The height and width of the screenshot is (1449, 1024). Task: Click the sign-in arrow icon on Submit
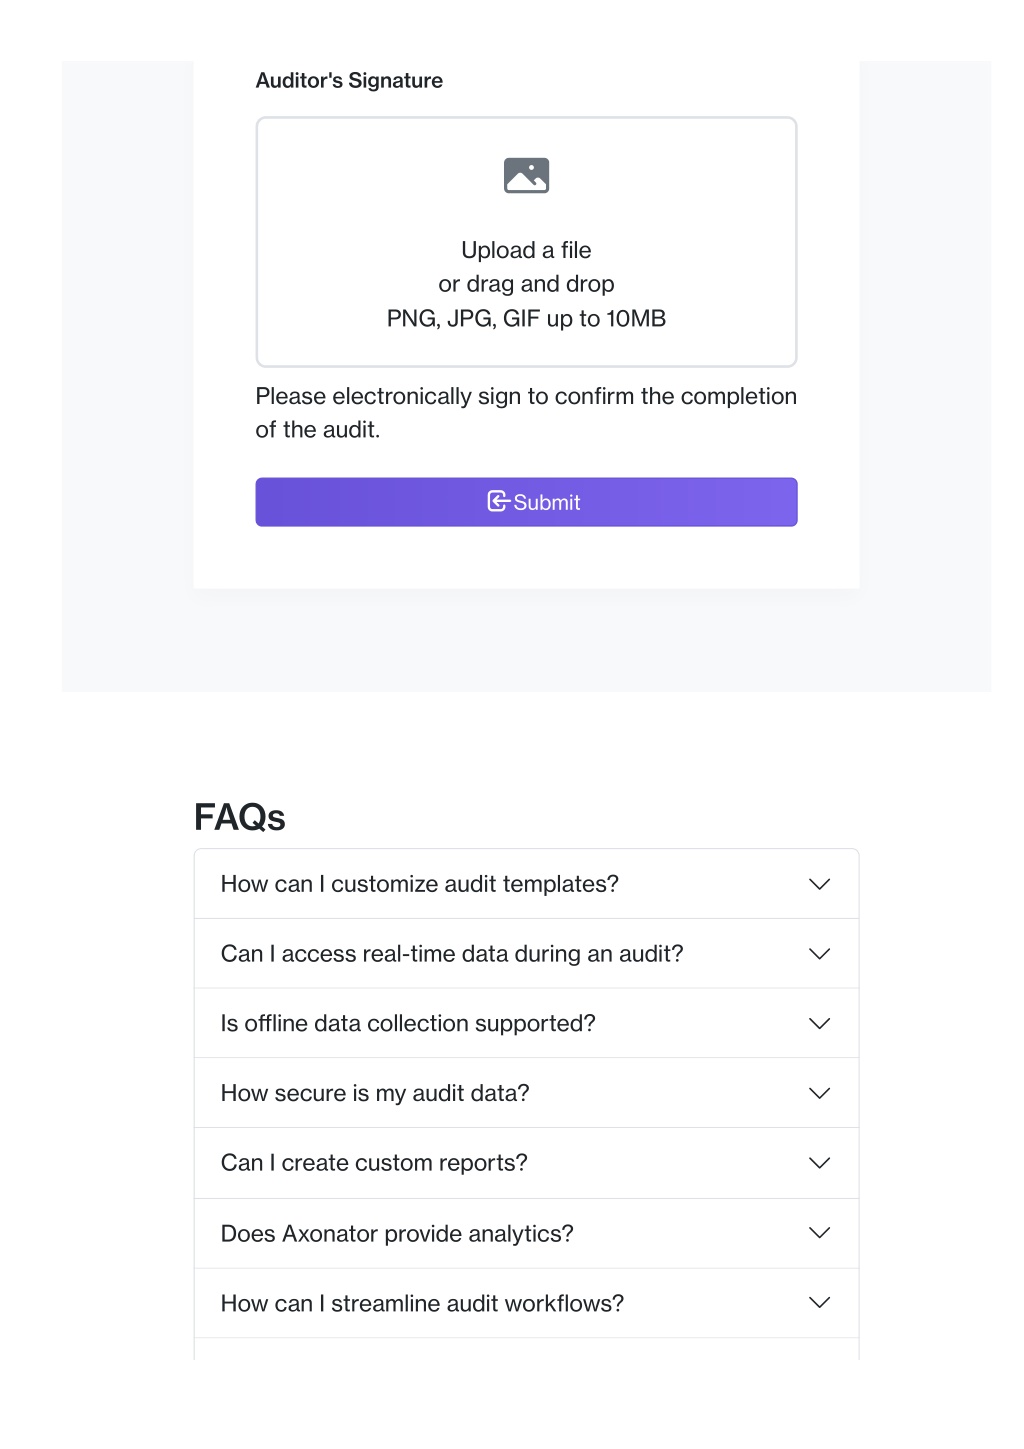click(498, 501)
